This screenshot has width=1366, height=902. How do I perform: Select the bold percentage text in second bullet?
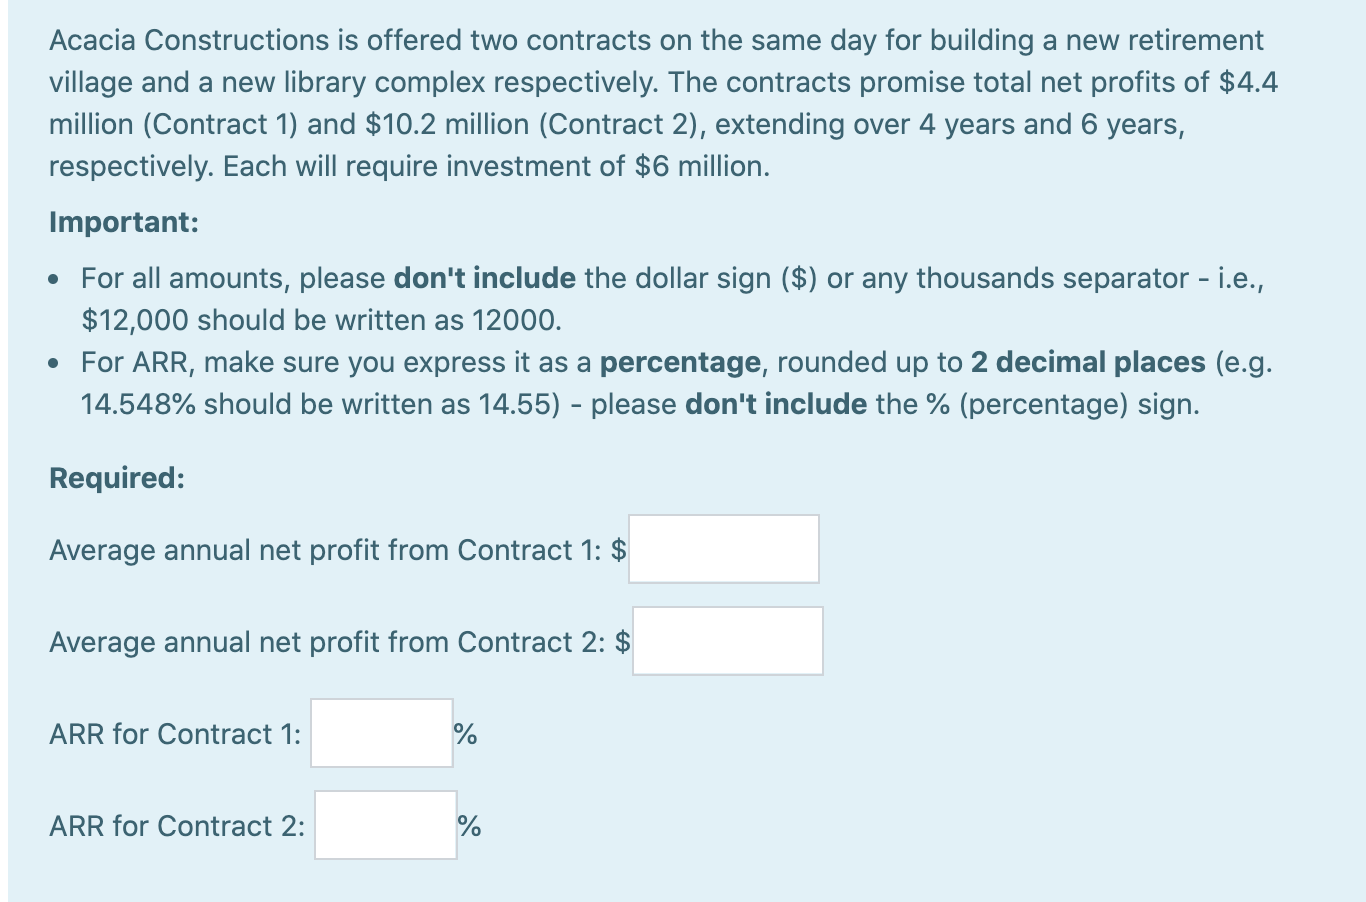point(680,362)
